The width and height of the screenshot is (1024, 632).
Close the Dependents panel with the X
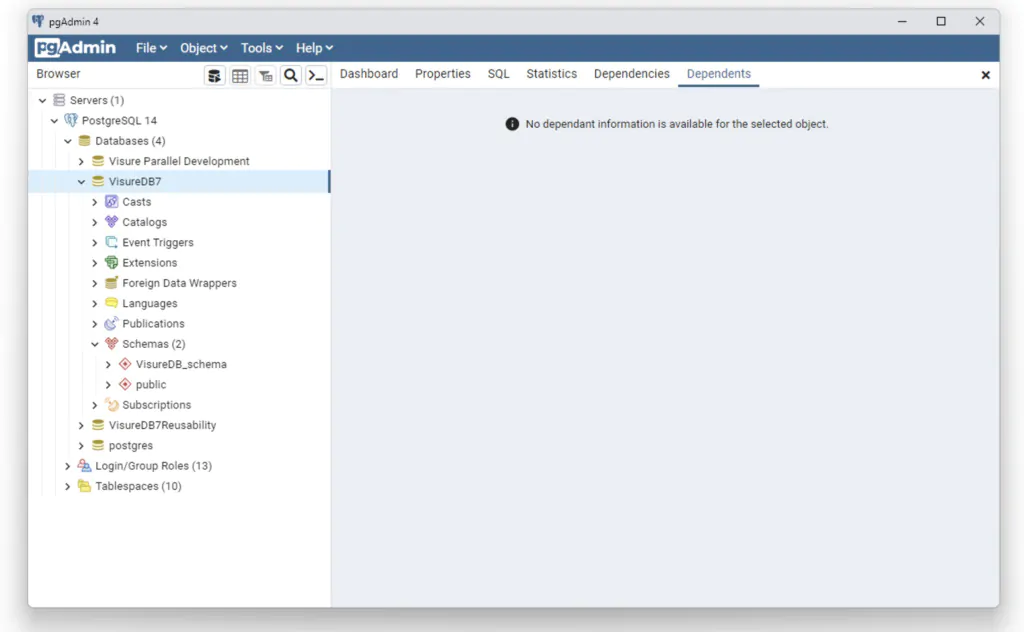tap(985, 75)
